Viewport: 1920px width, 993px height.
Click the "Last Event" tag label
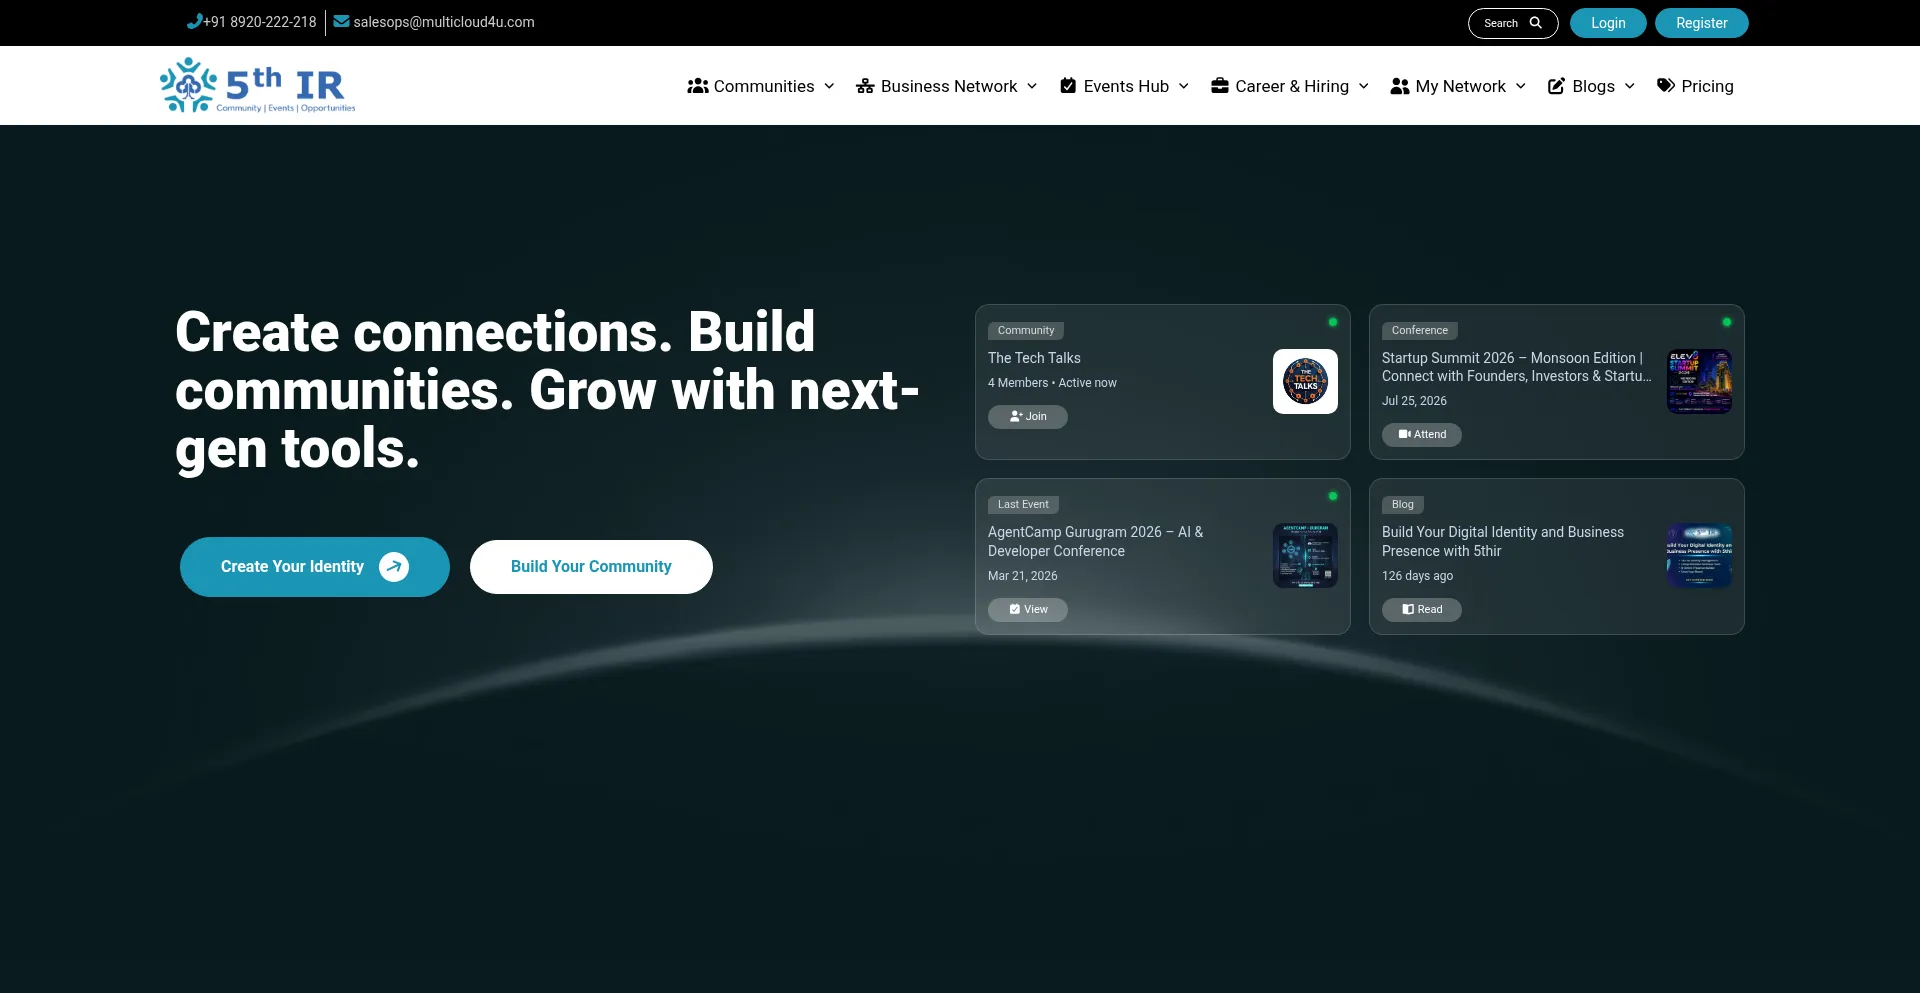[x=1023, y=505]
